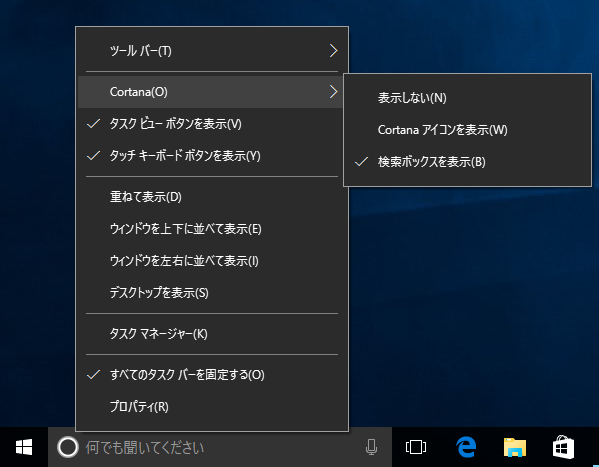
Task: Open the Windows Store taskbar icon
Action: [563, 447]
